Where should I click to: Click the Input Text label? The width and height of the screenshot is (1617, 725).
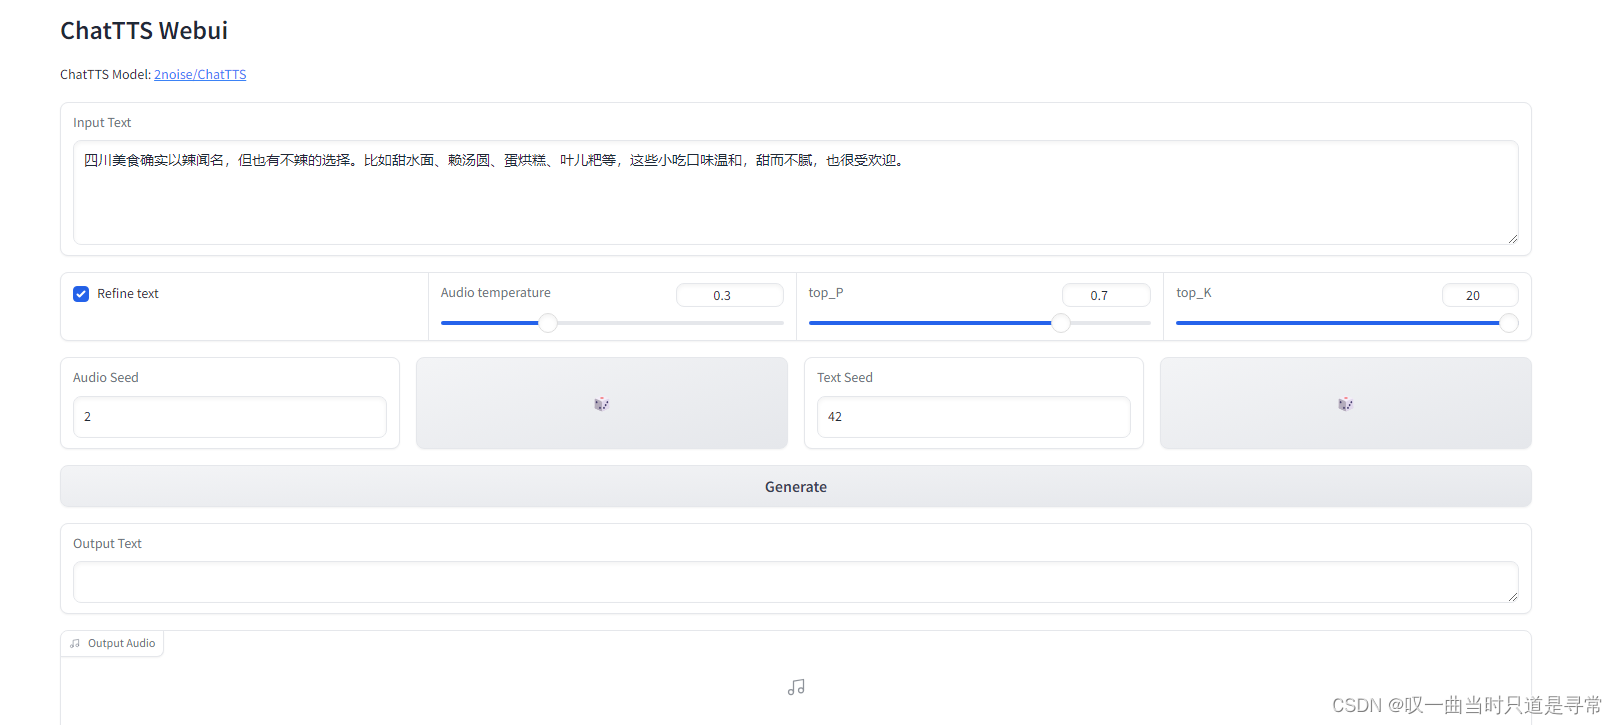(102, 123)
